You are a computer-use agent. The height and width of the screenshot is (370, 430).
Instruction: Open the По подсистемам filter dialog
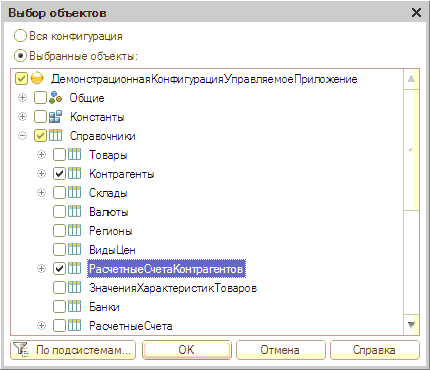73,350
